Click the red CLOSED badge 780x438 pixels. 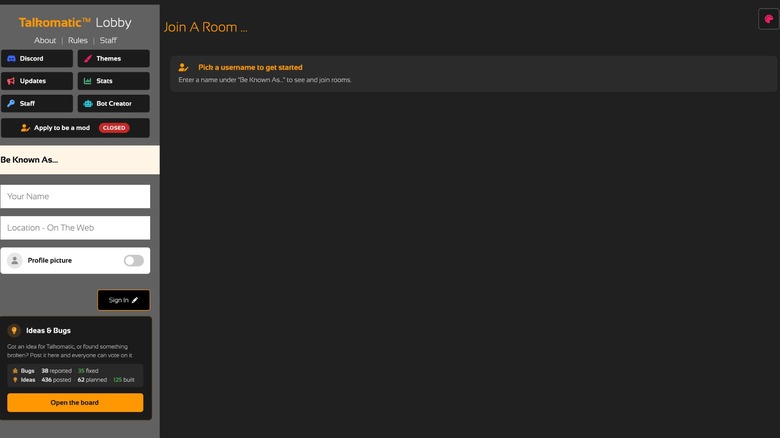(114, 128)
